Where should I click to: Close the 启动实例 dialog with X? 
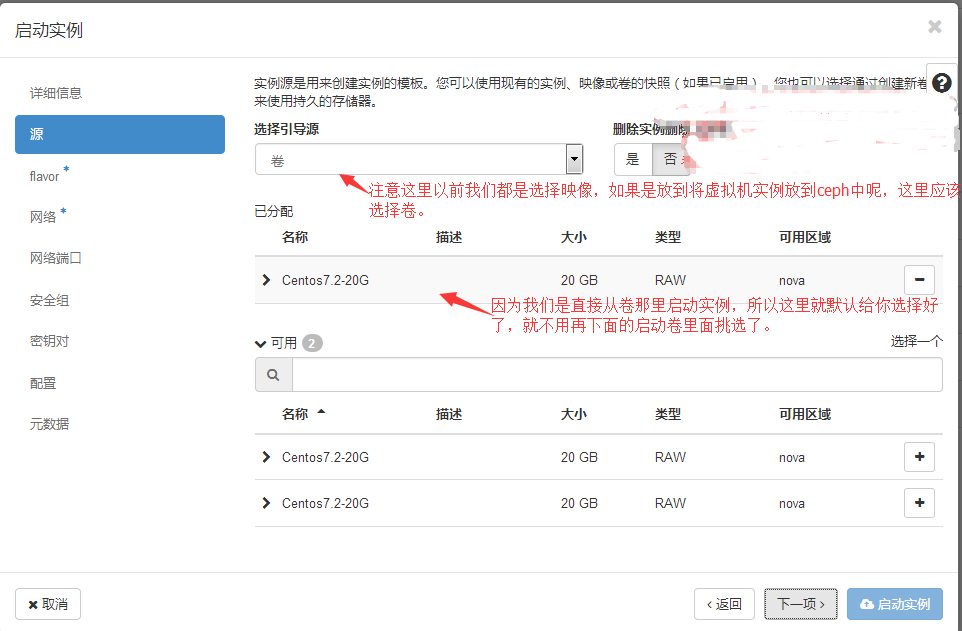pyautogui.click(x=934, y=27)
